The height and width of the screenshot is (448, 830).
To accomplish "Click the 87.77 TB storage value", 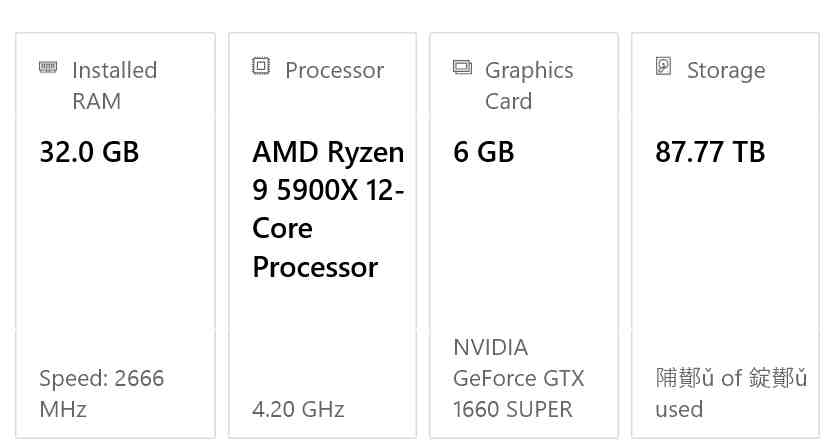I will [710, 152].
